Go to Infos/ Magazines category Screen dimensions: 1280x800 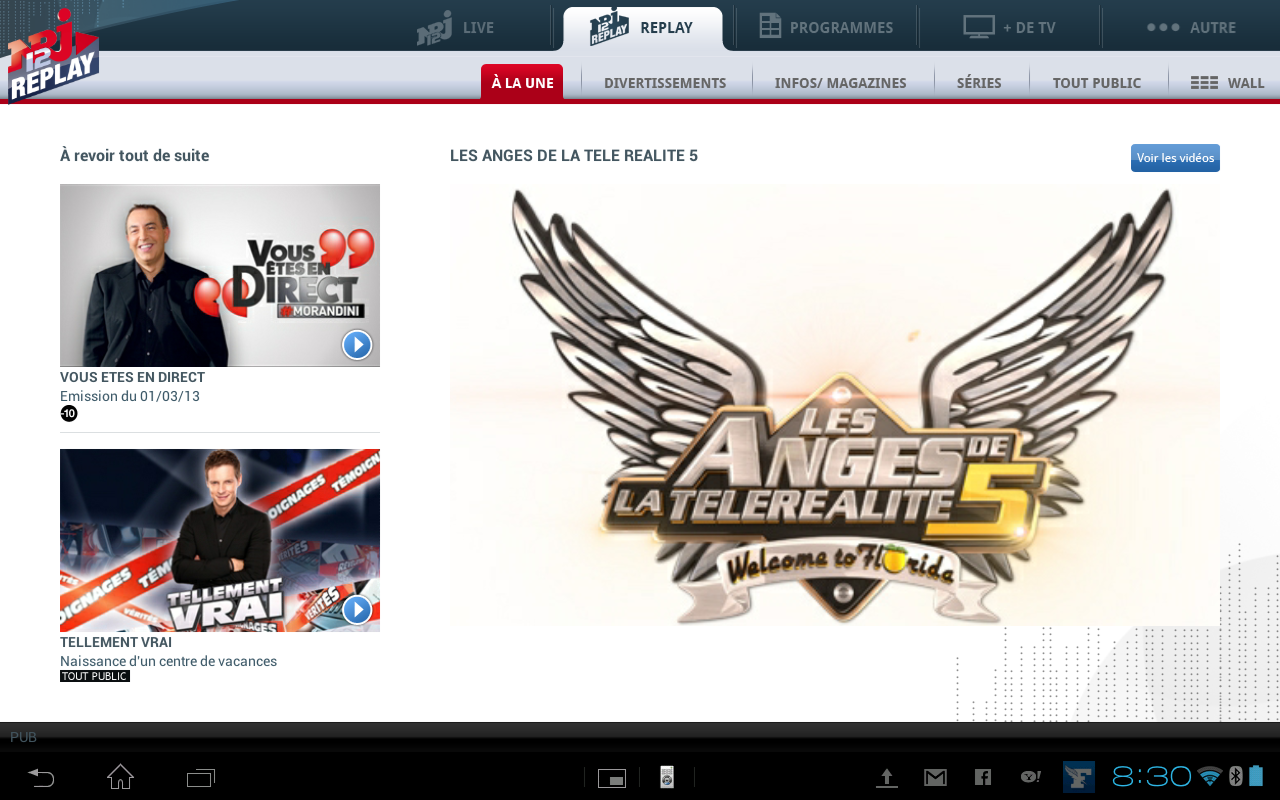pyautogui.click(x=840, y=83)
